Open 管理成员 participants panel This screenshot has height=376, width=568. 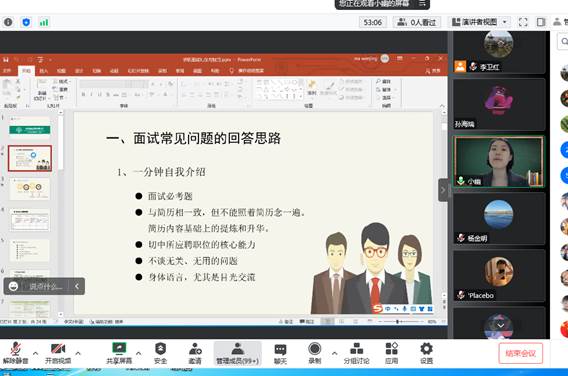(237, 352)
